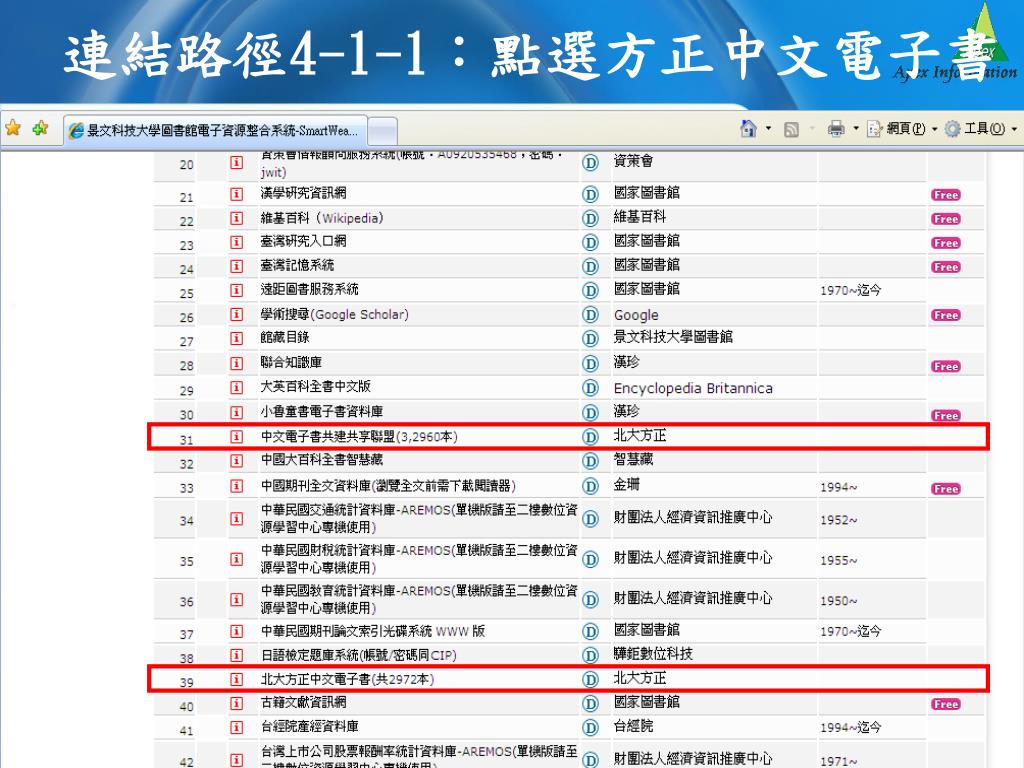Click D database icon for 古籍文獻資訊網
This screenshot has height=768, width=1024.
[x=590, y=704]
